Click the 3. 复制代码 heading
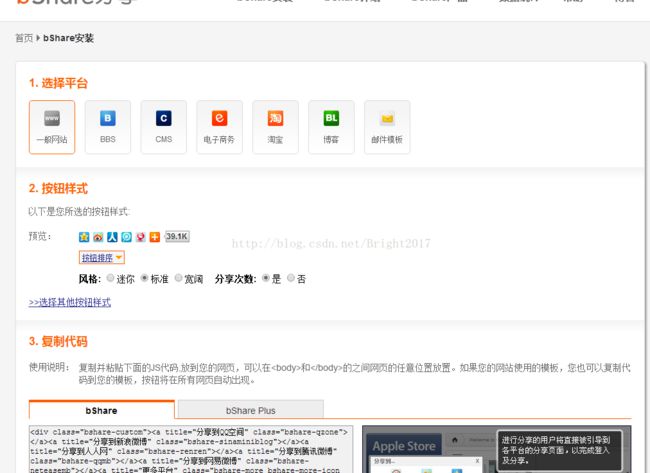650x473 pixels. pos(58,342)
